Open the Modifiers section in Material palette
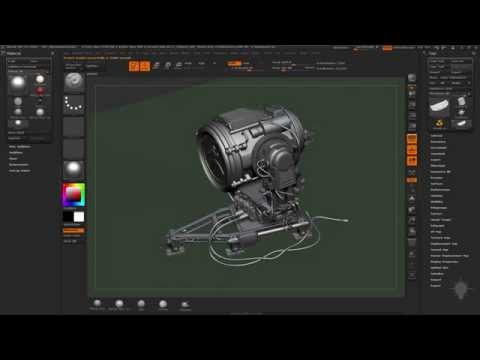The height and width of the screenshot is (360, 480). 16,153
